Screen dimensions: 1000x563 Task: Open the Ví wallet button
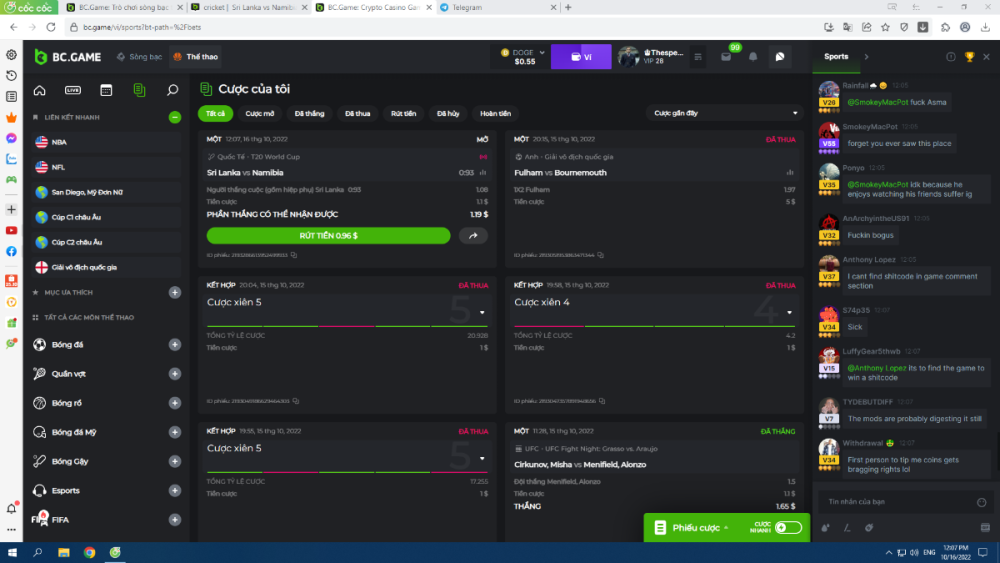(x=581, y=57)
